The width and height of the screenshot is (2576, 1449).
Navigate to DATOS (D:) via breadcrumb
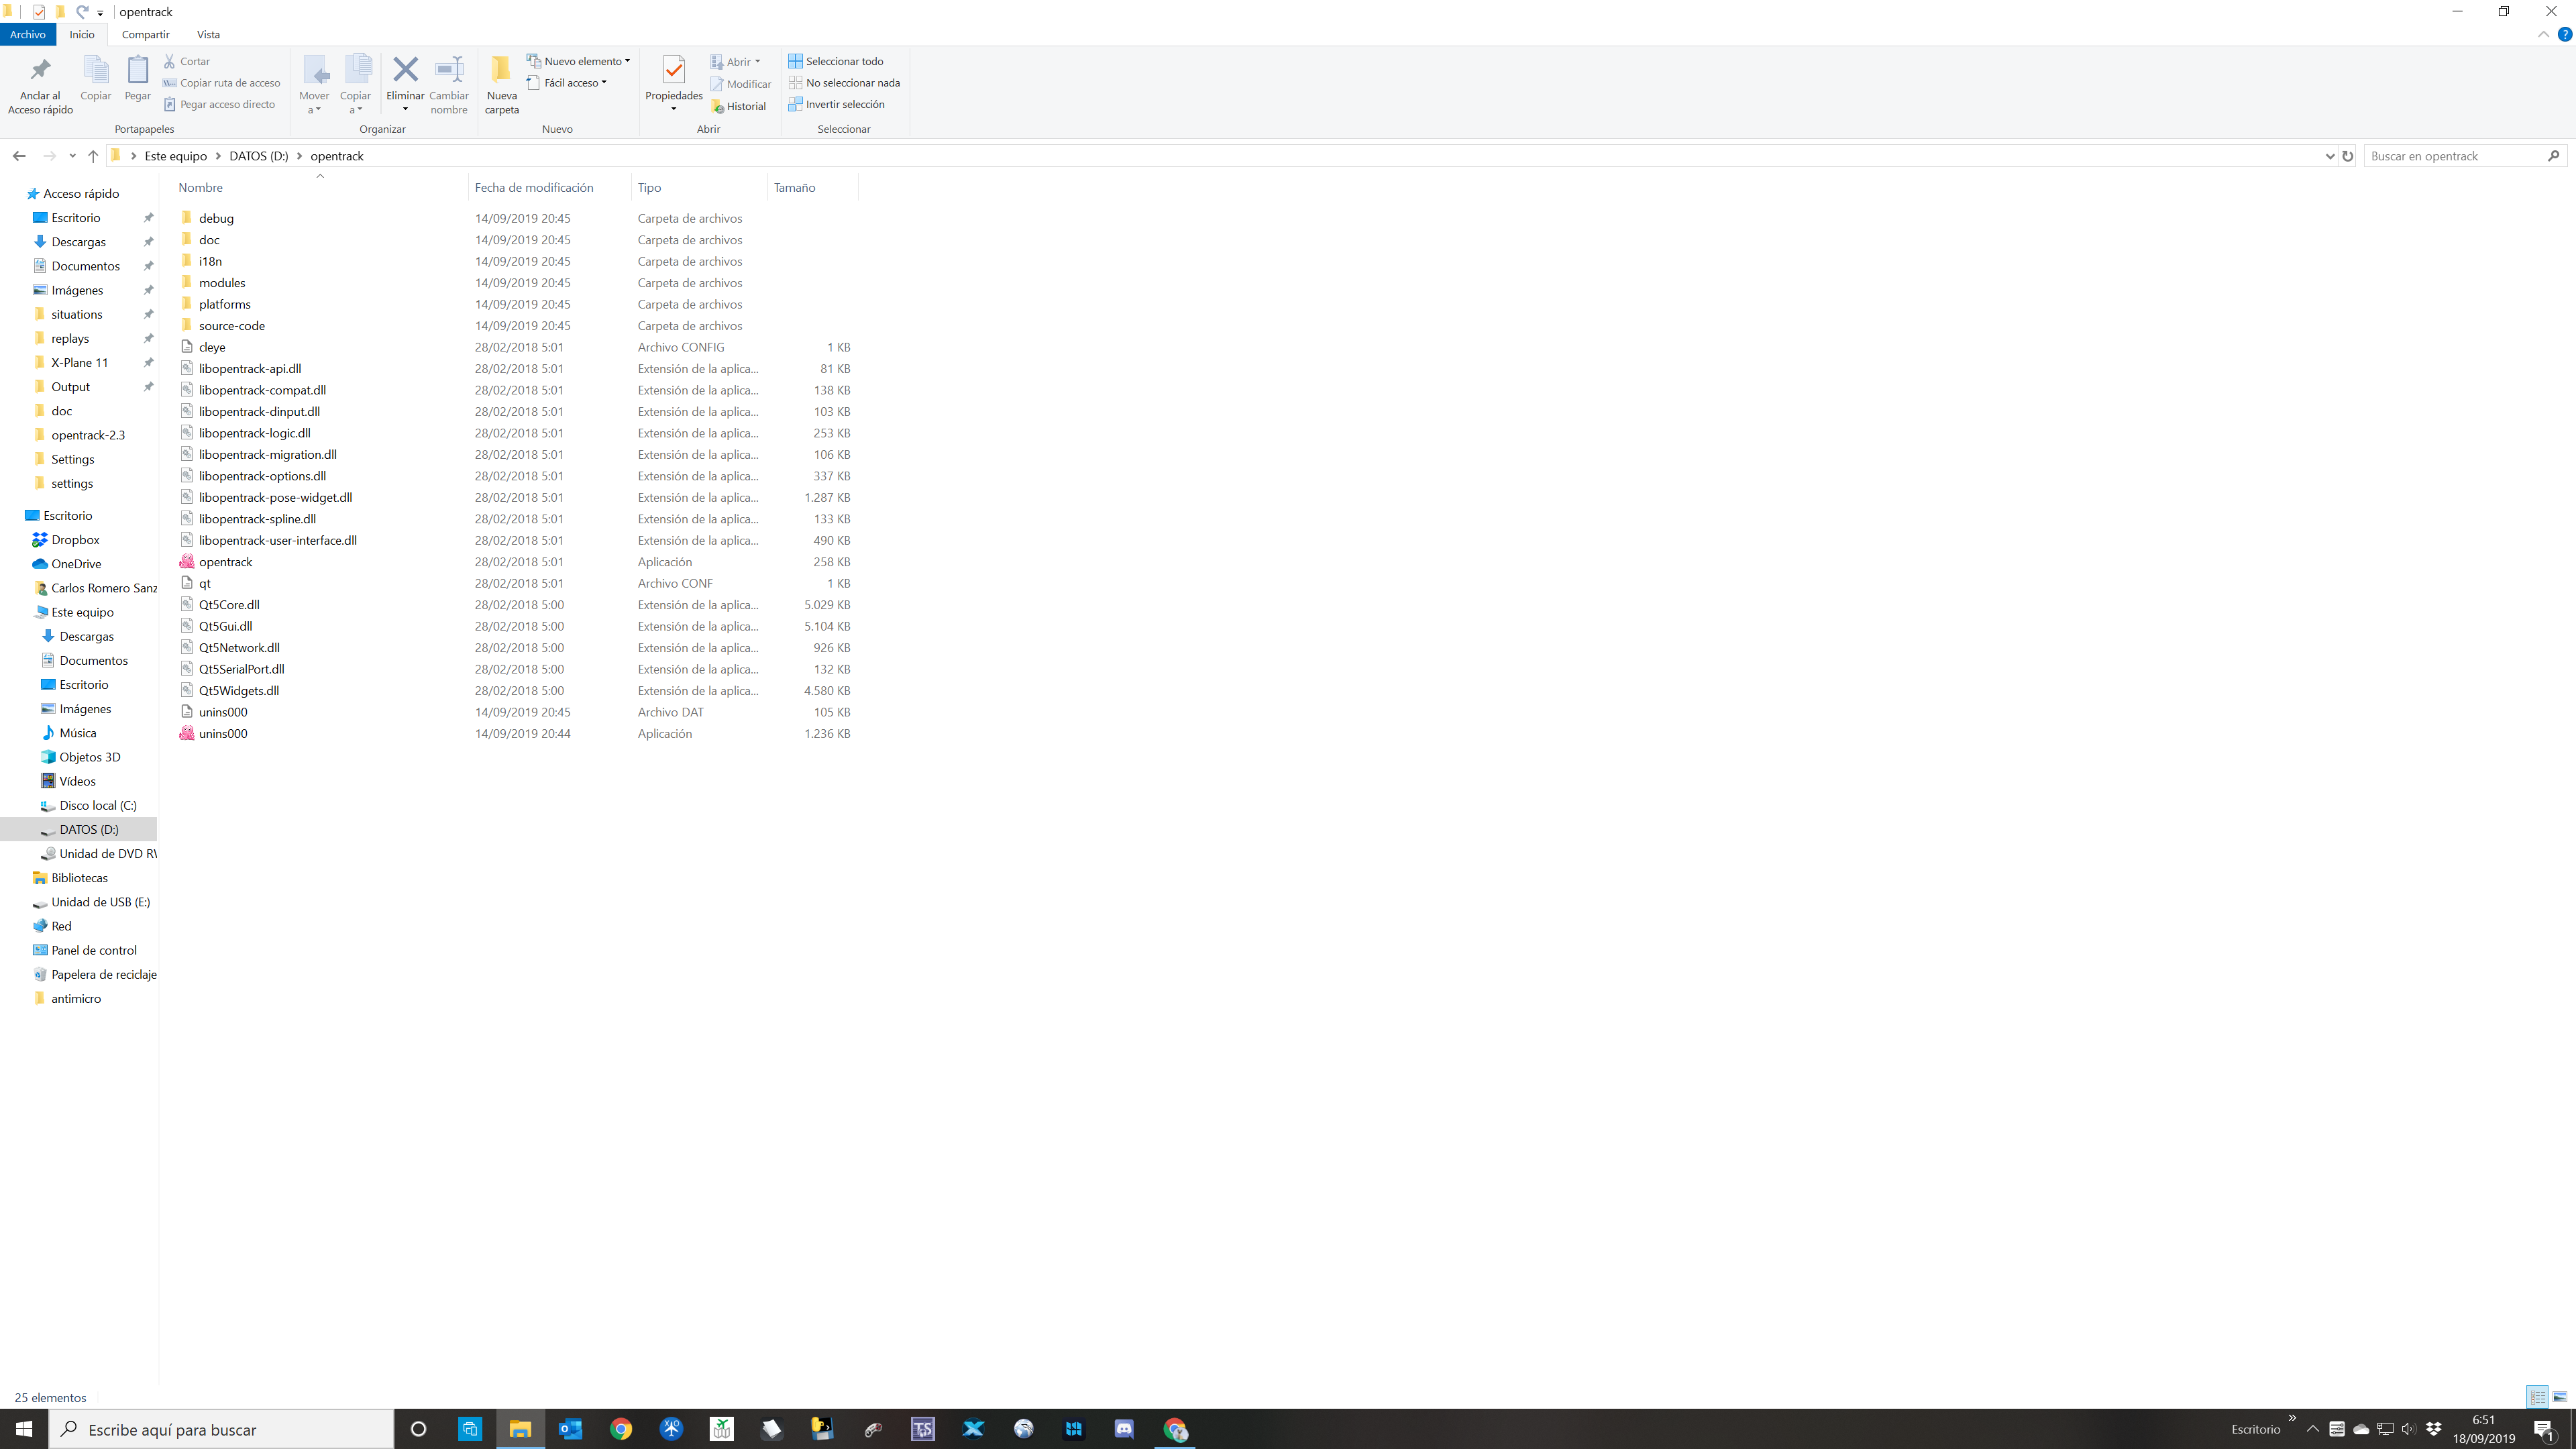click(x=257, y=156)
